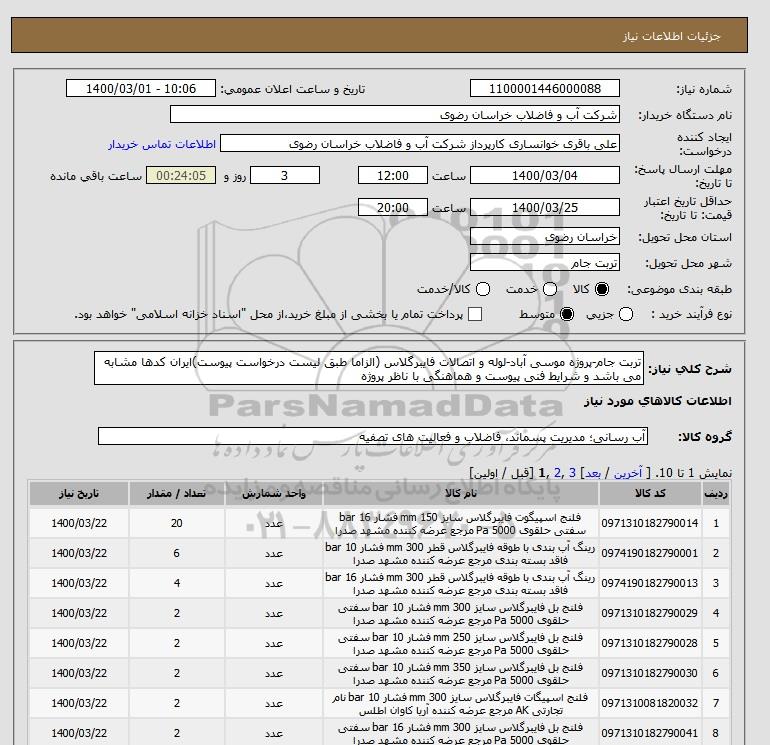Screen dimensions: 770x745
Task: Choose the متوسط purchase type radio
Action: (567, 314)
